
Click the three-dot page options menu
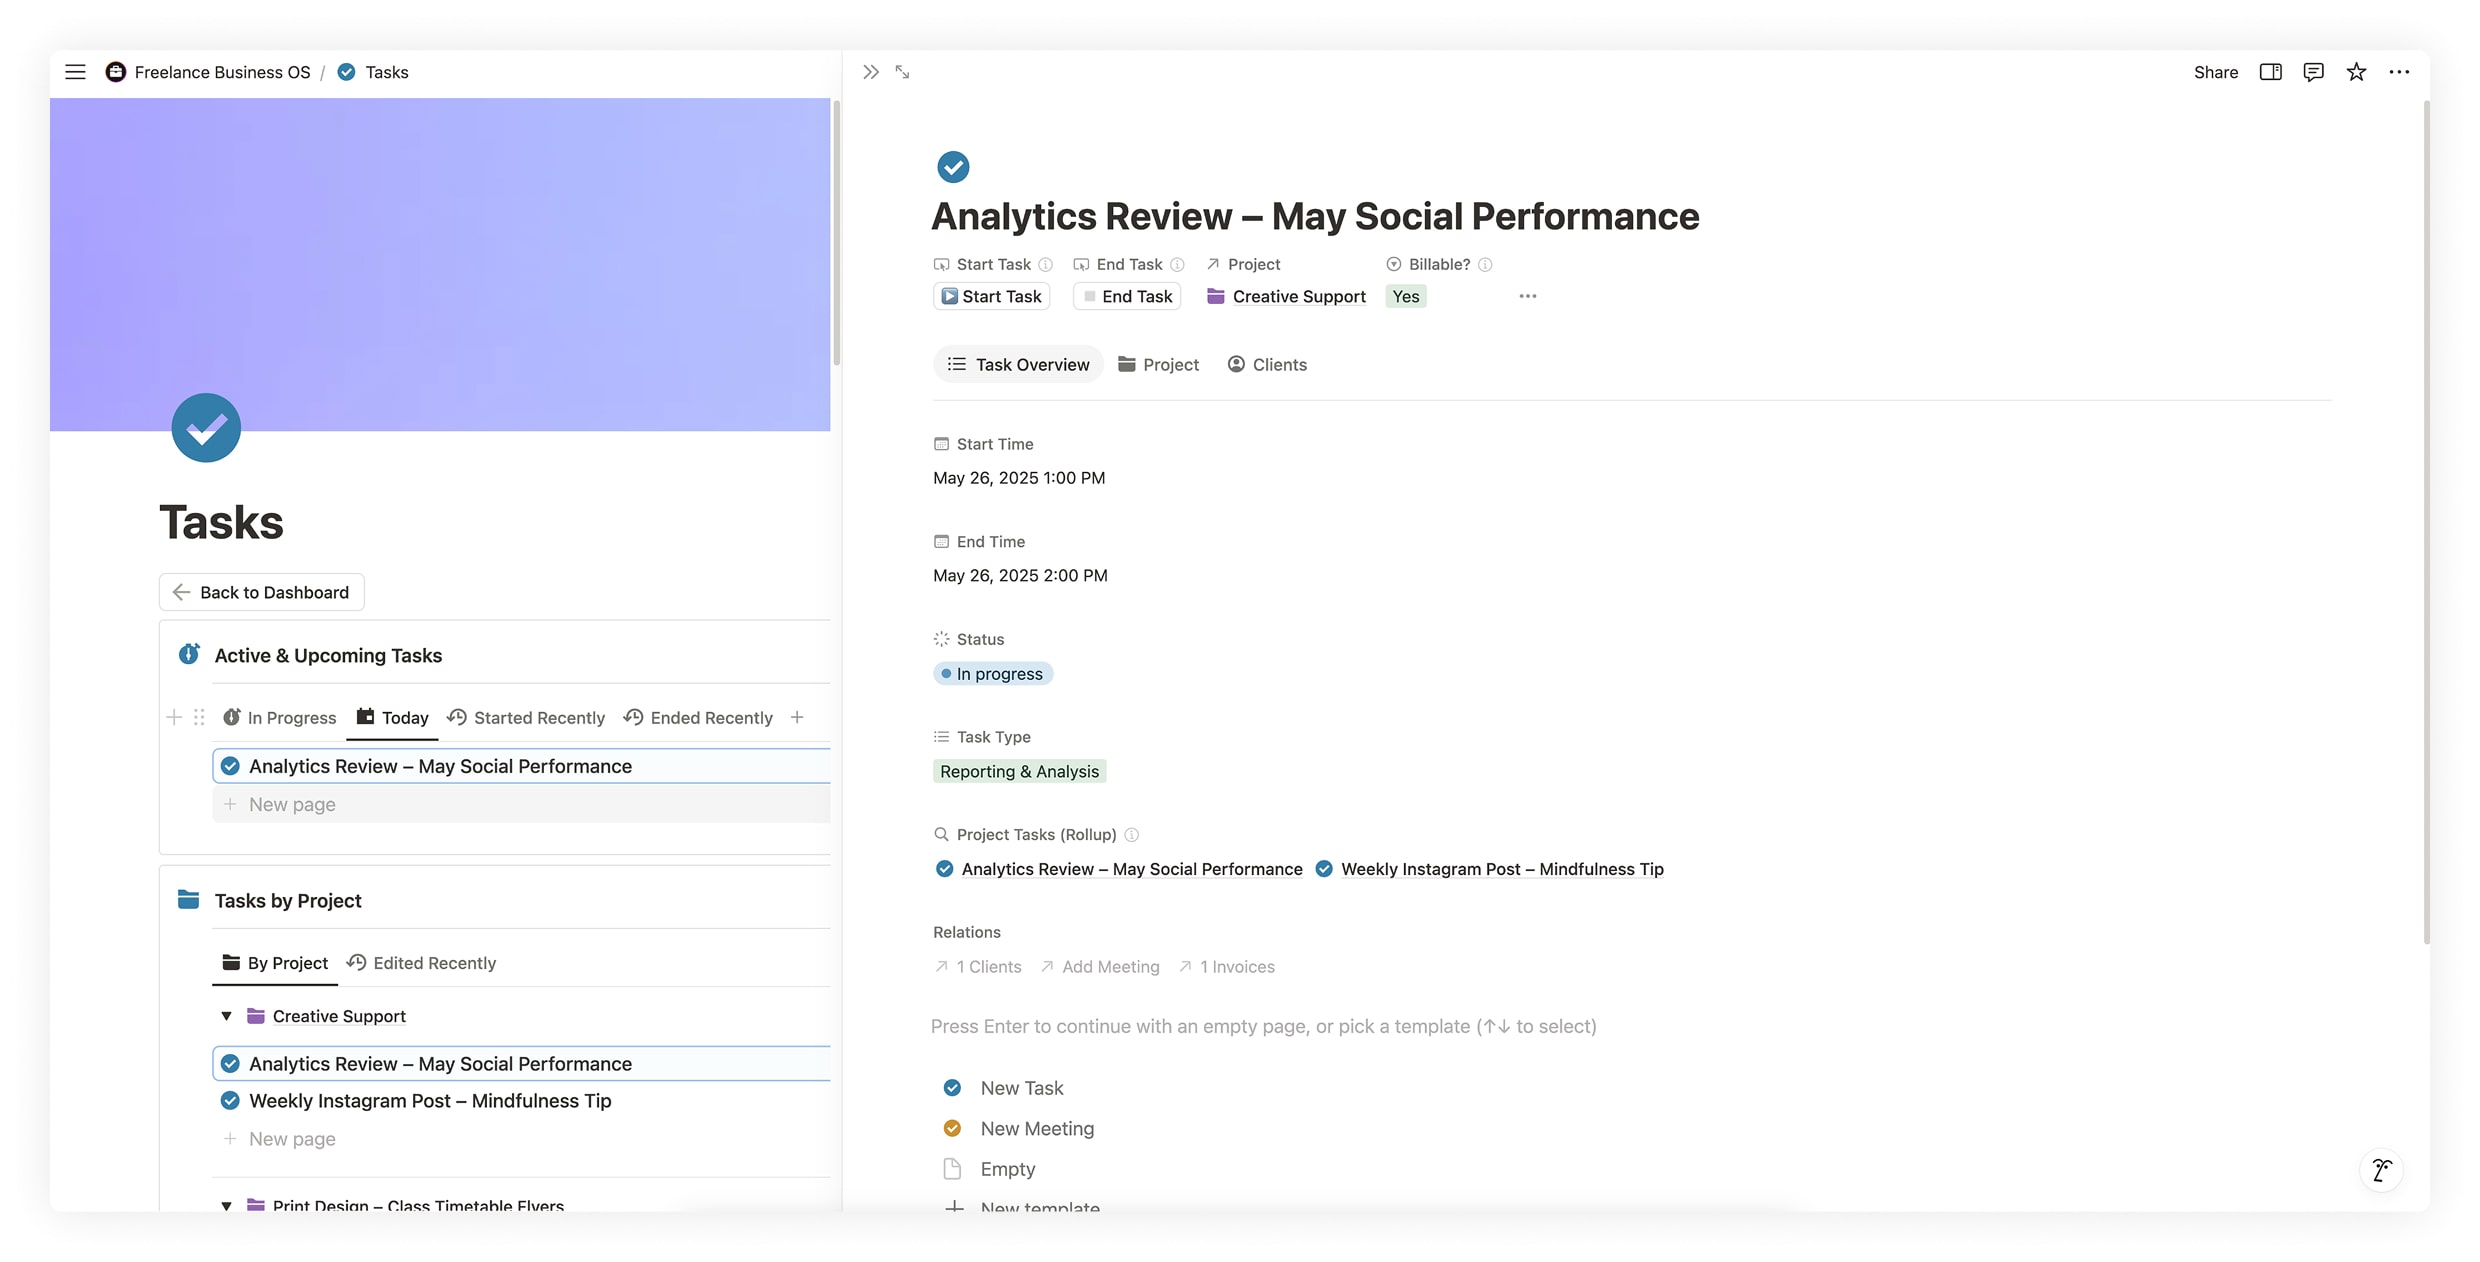2399,72
